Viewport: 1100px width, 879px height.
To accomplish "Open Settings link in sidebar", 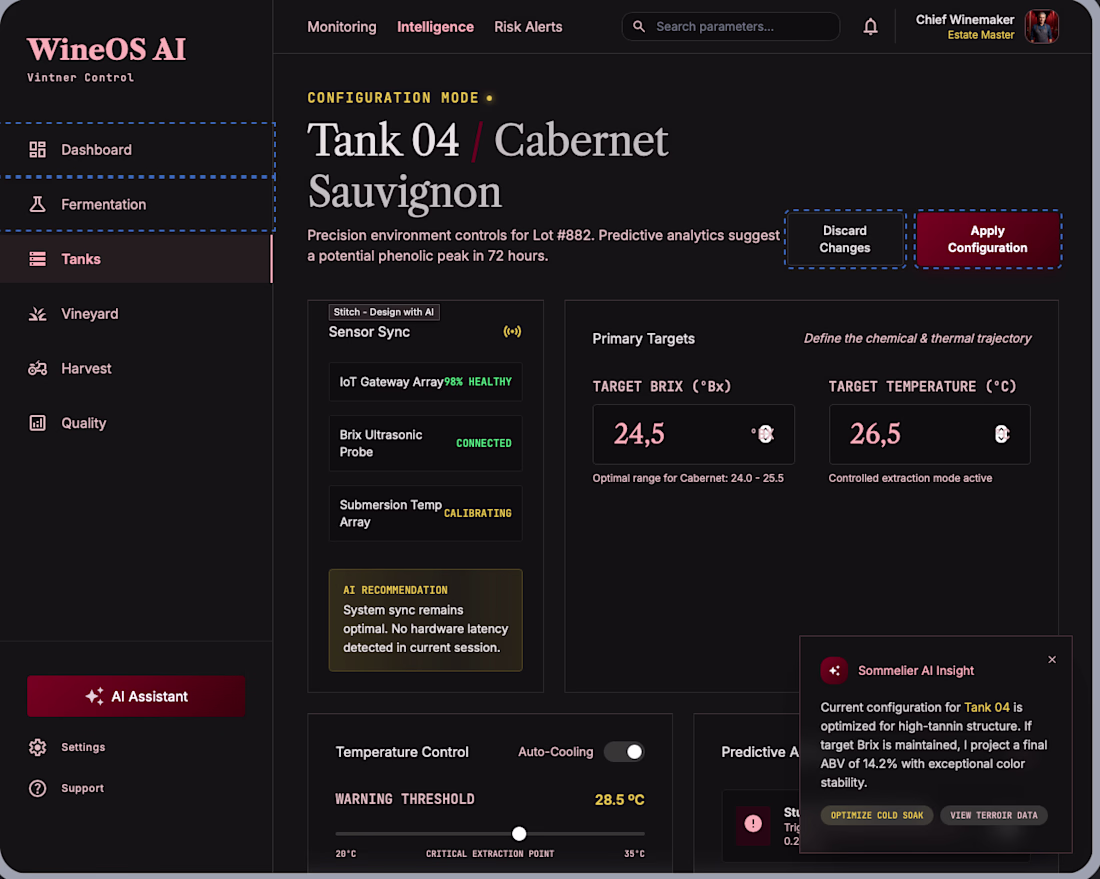I will [67, 747].
